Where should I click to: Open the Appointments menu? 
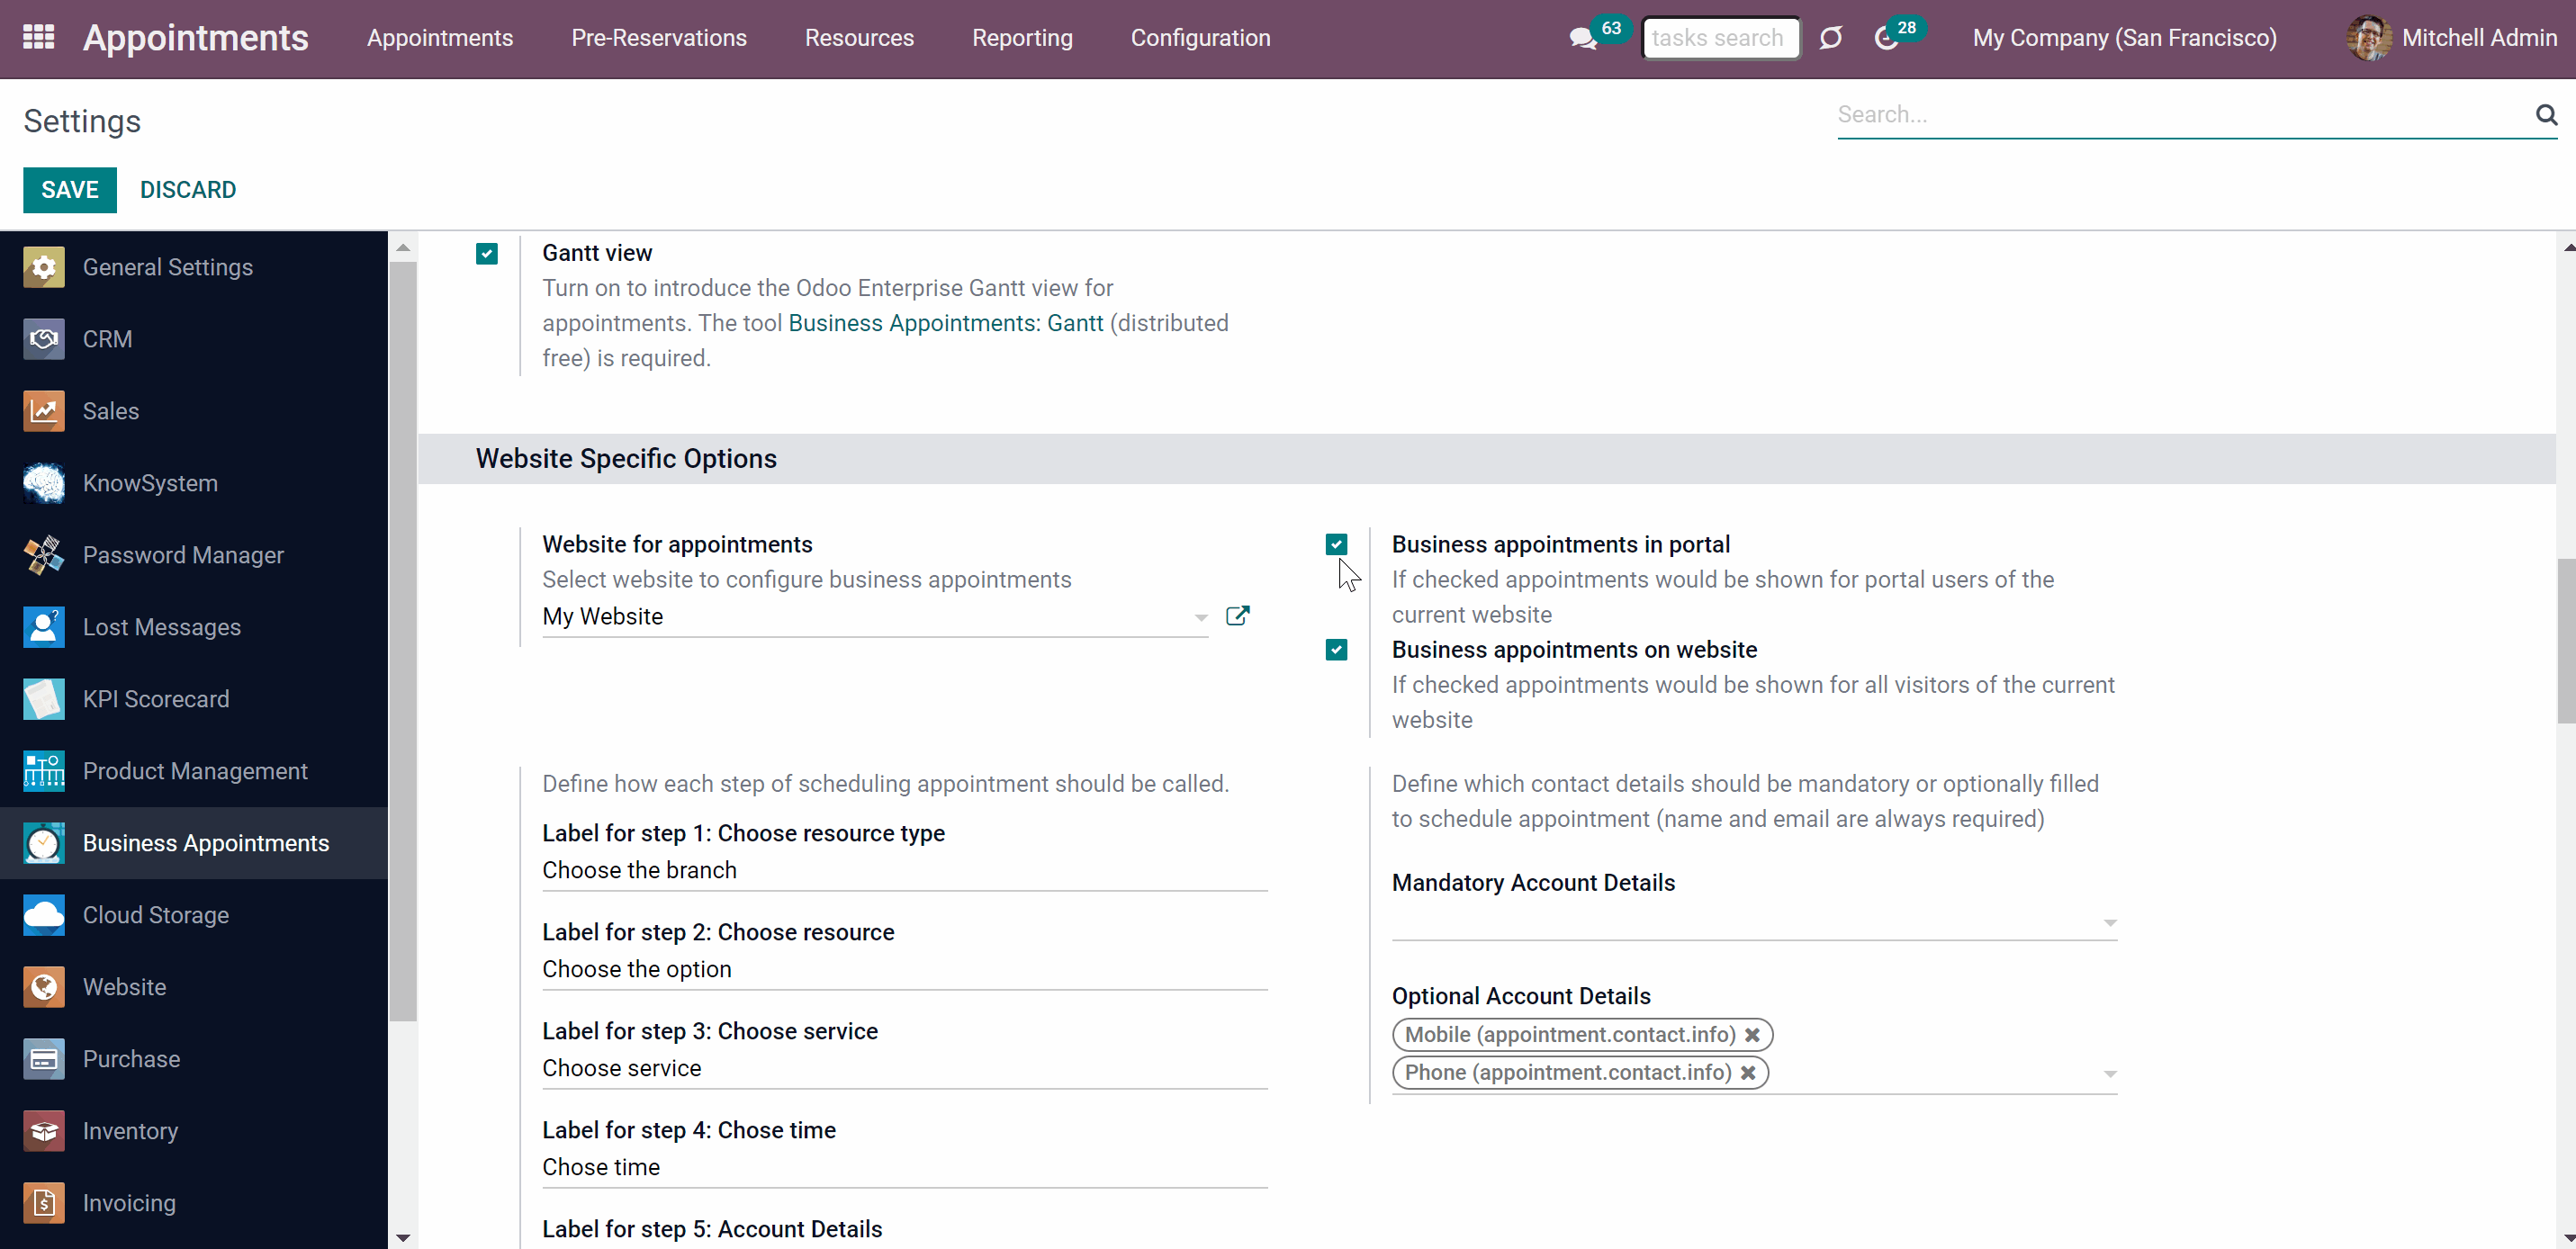tap(440, 38)
